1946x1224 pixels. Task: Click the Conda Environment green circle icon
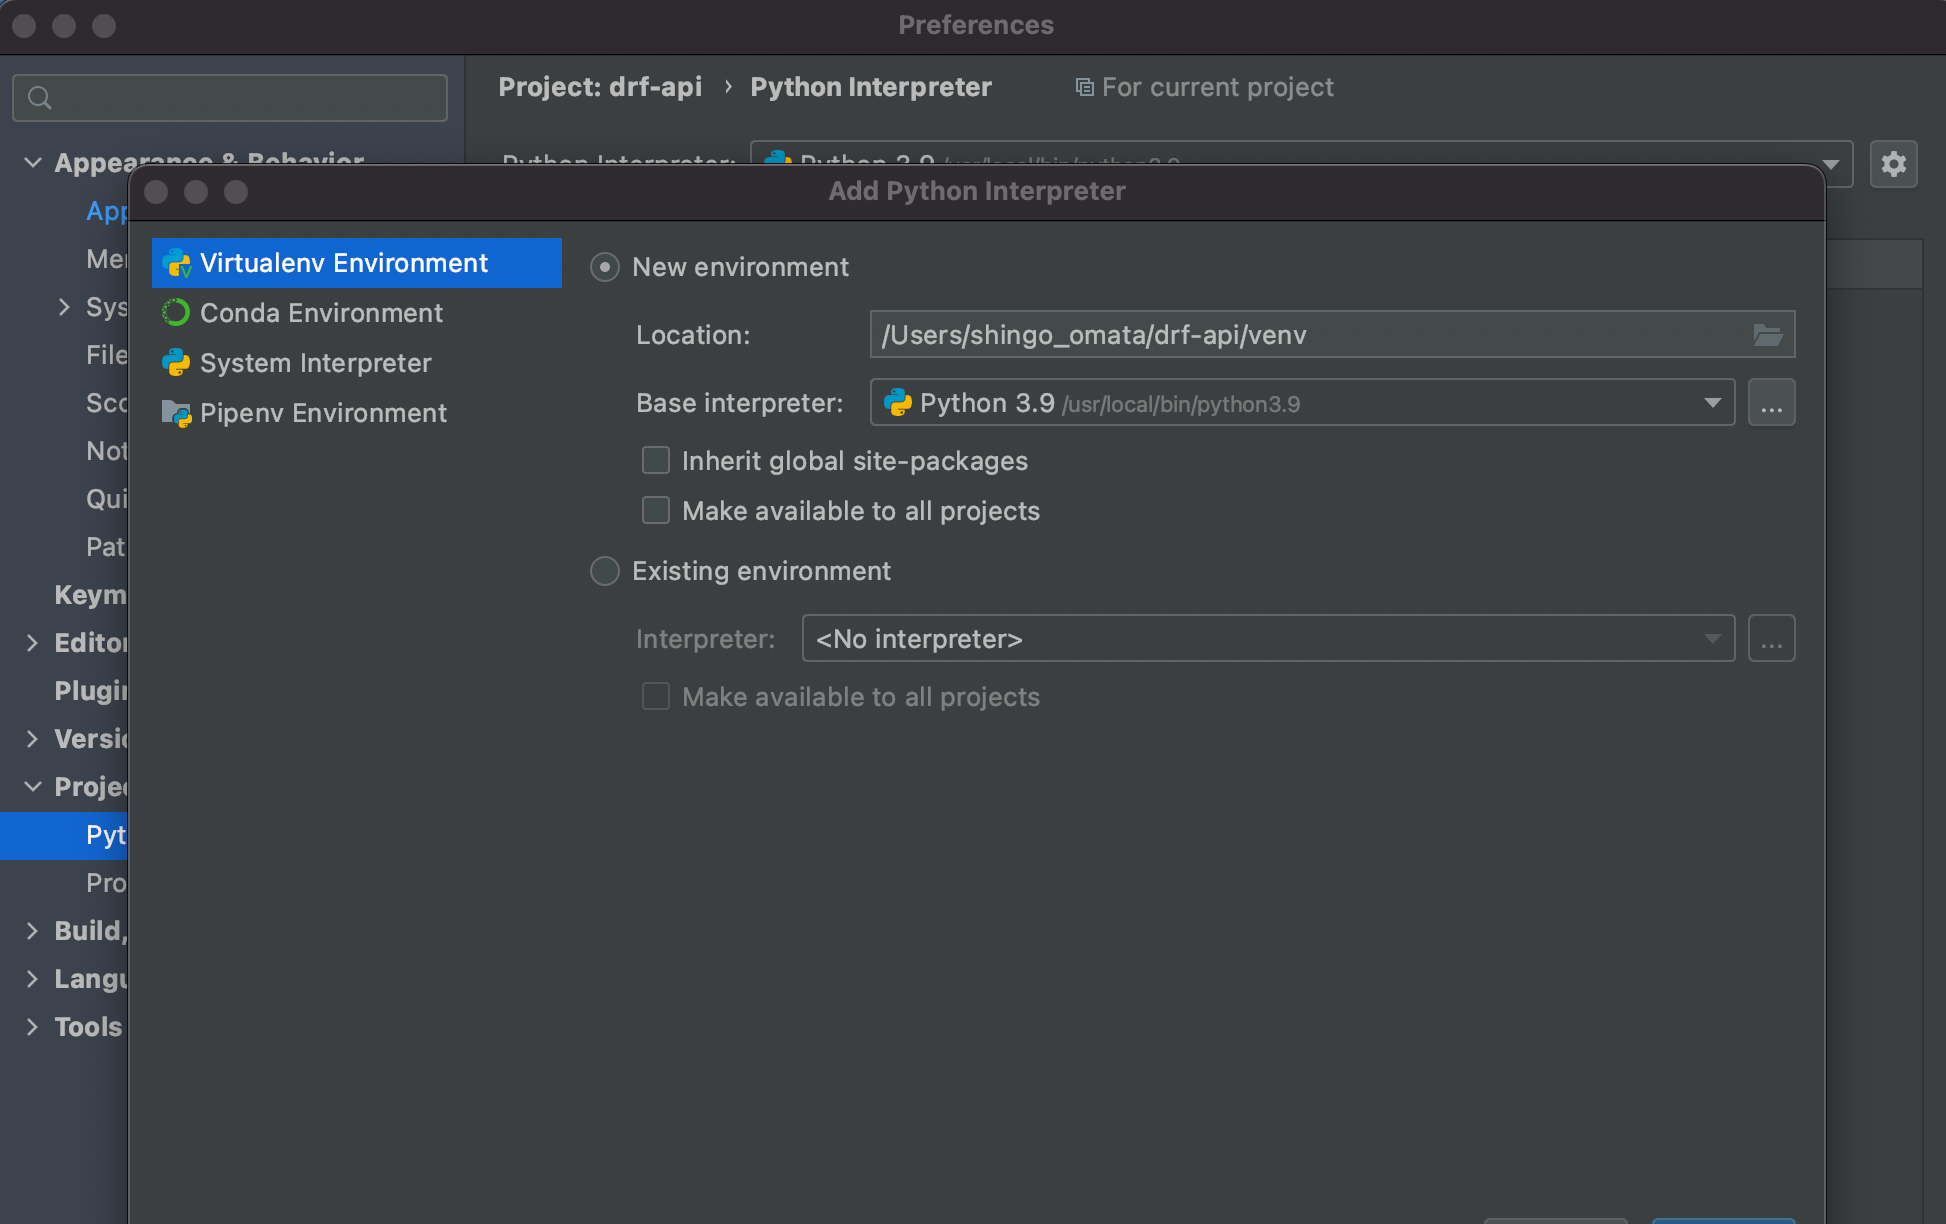click(x=176, y=313)
